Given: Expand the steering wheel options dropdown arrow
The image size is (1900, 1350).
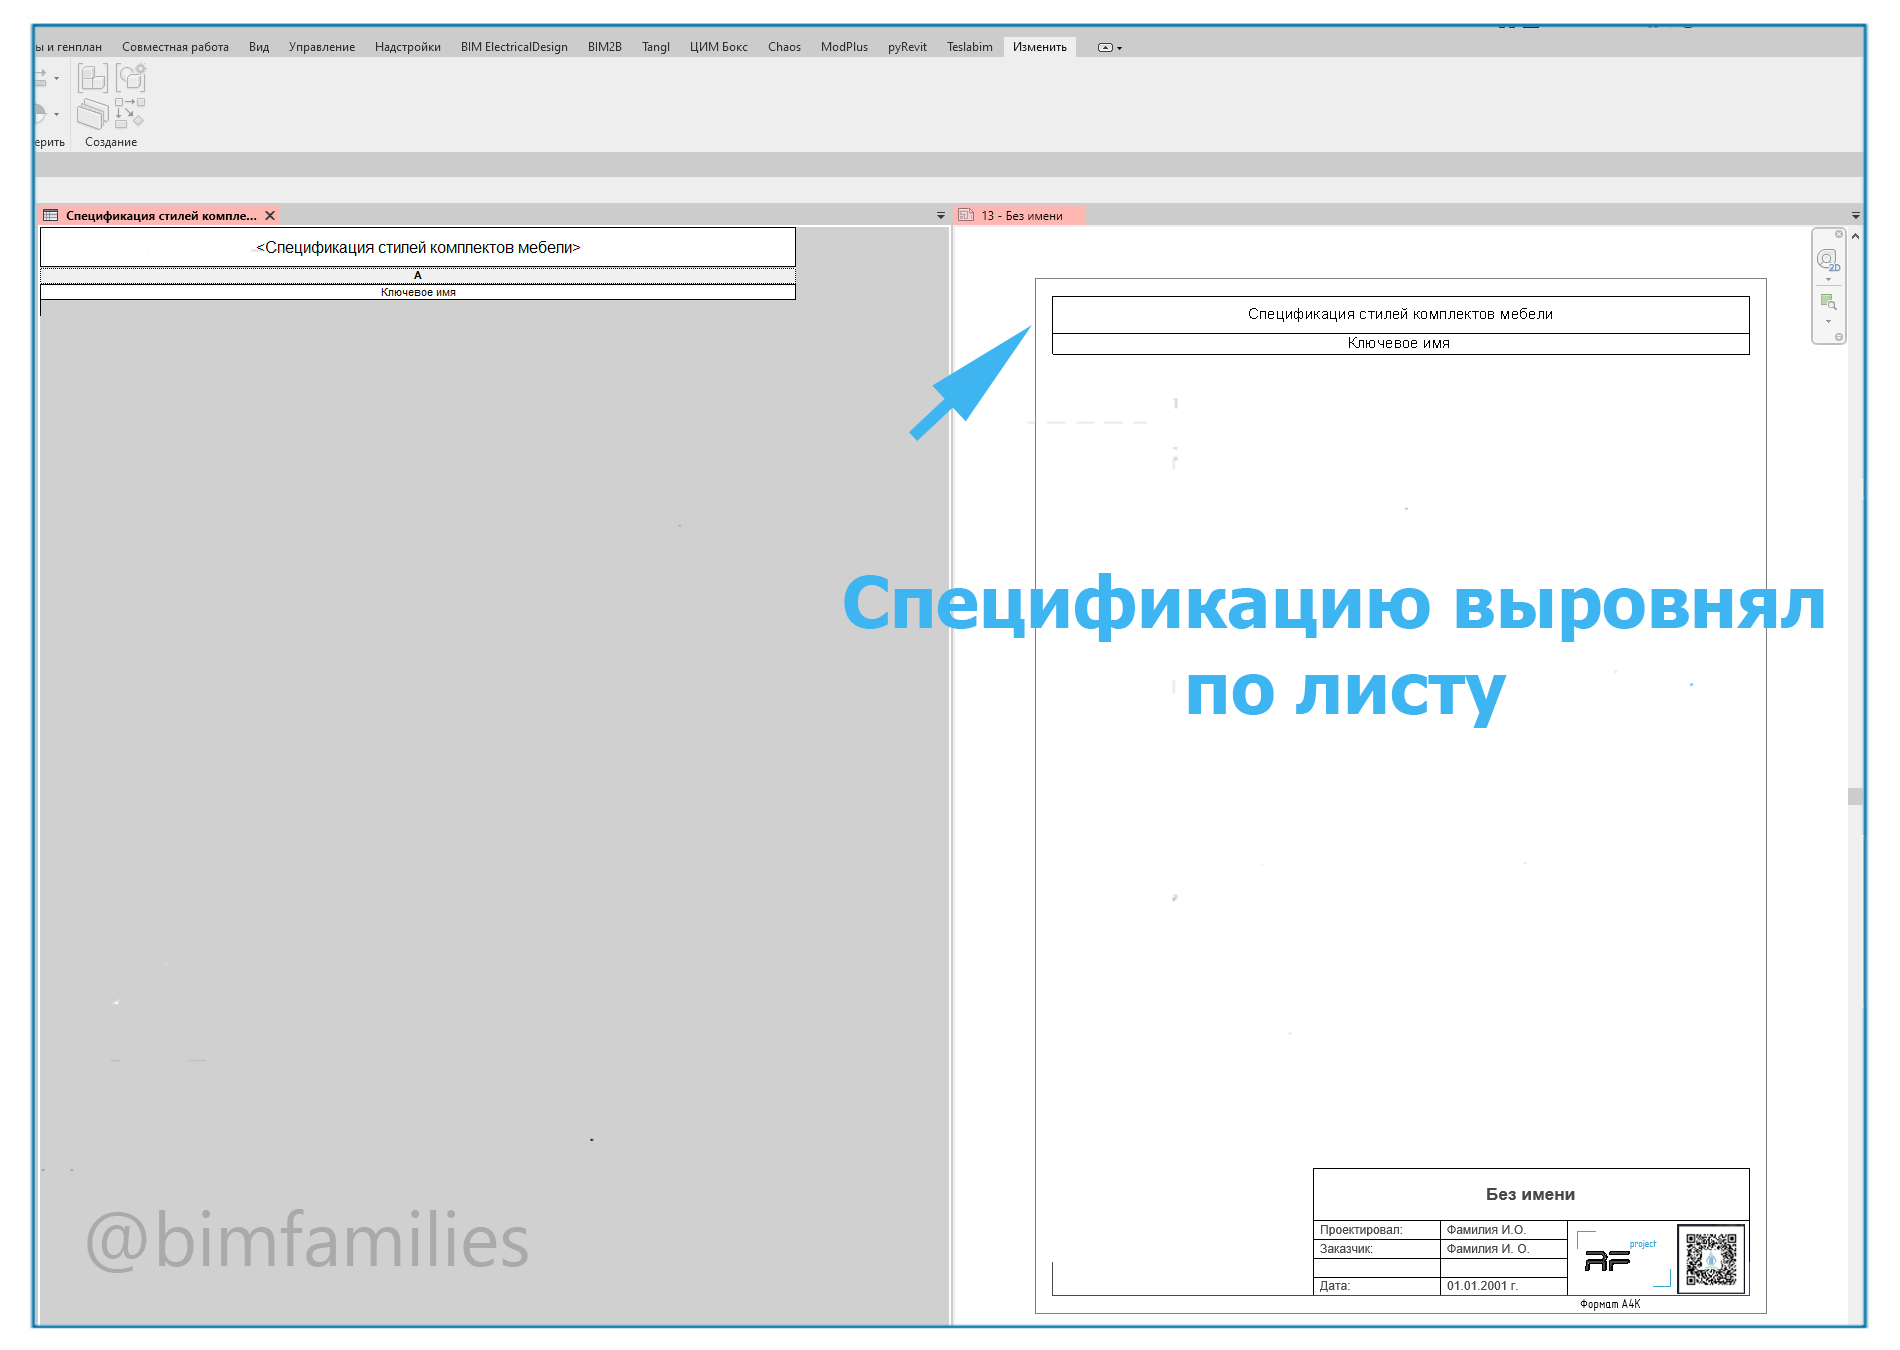Looking at the screenshot, I should click(x=1828, y=279).
